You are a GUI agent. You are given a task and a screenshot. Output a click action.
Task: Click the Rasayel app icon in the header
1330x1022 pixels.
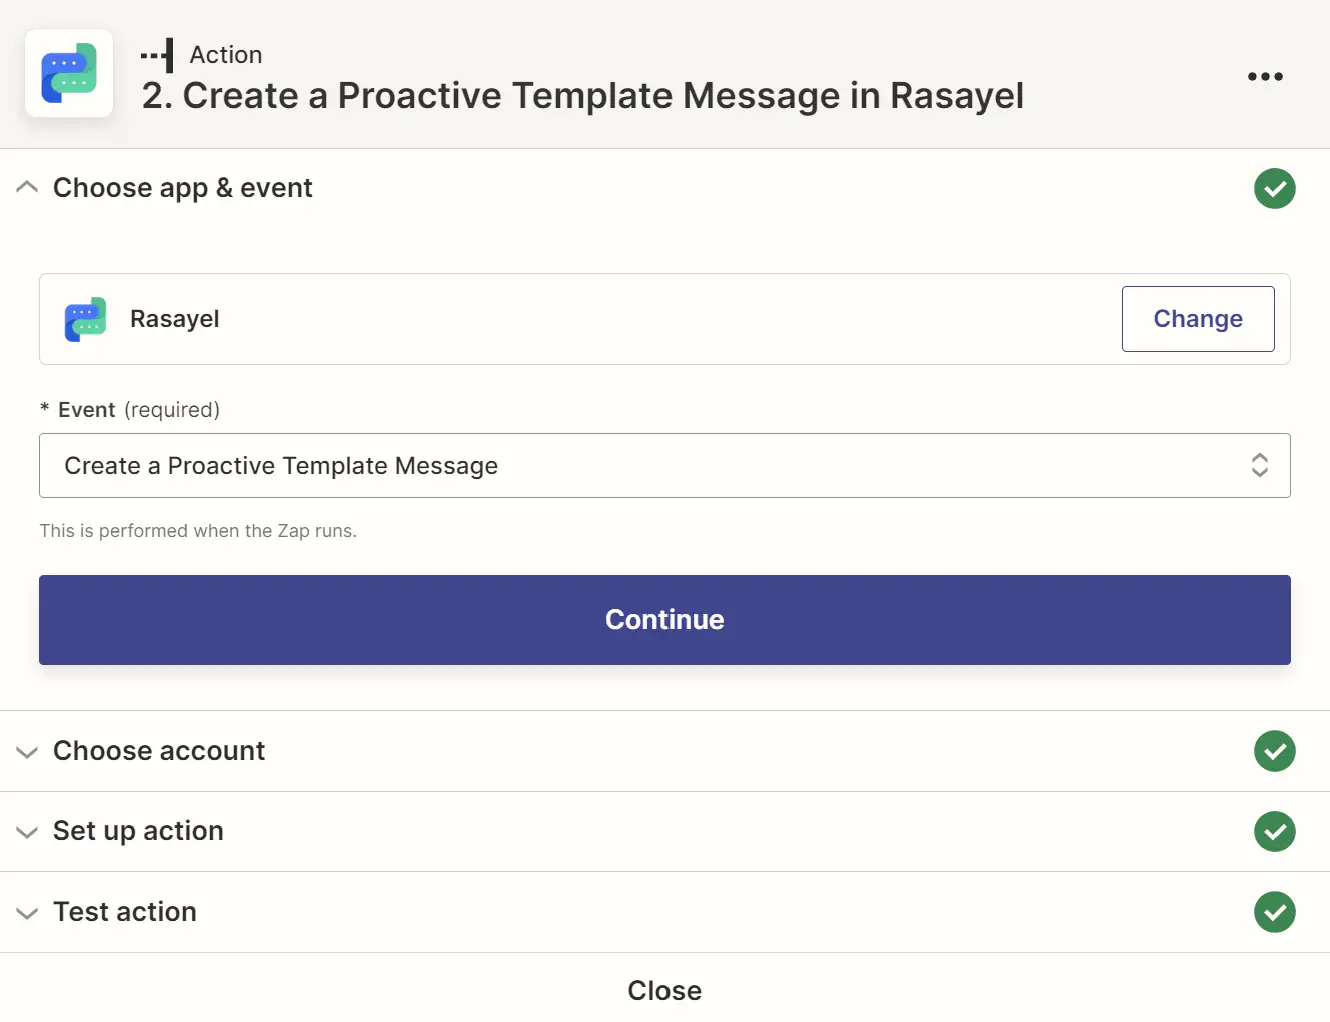point(68,73)
